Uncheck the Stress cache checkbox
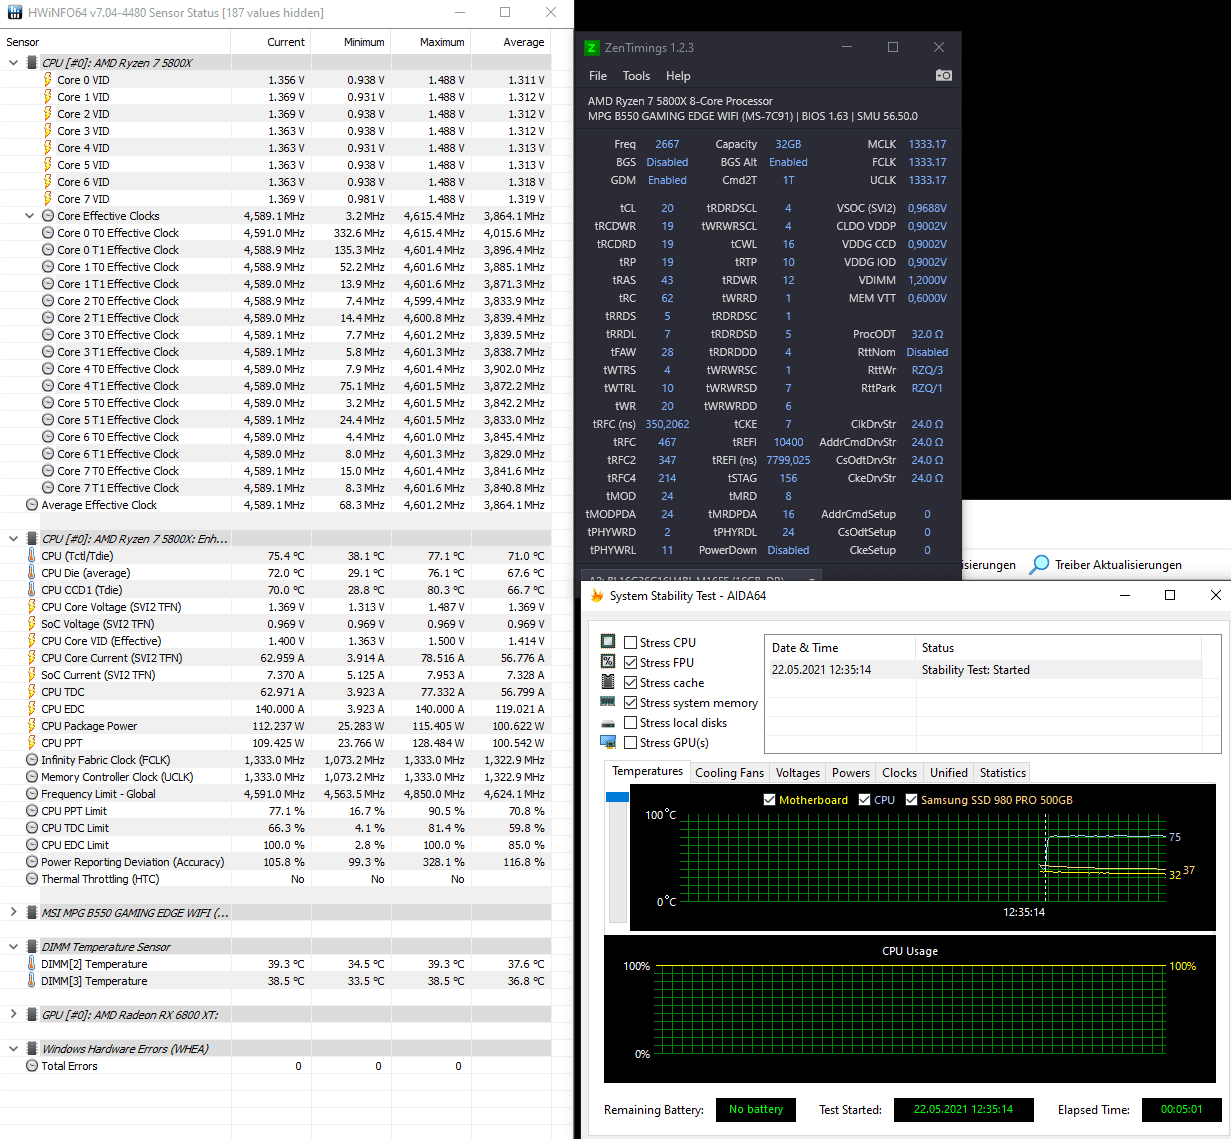Image resolution: width=1231 pixels, height=1139 pixels. [x=630, y=683]
